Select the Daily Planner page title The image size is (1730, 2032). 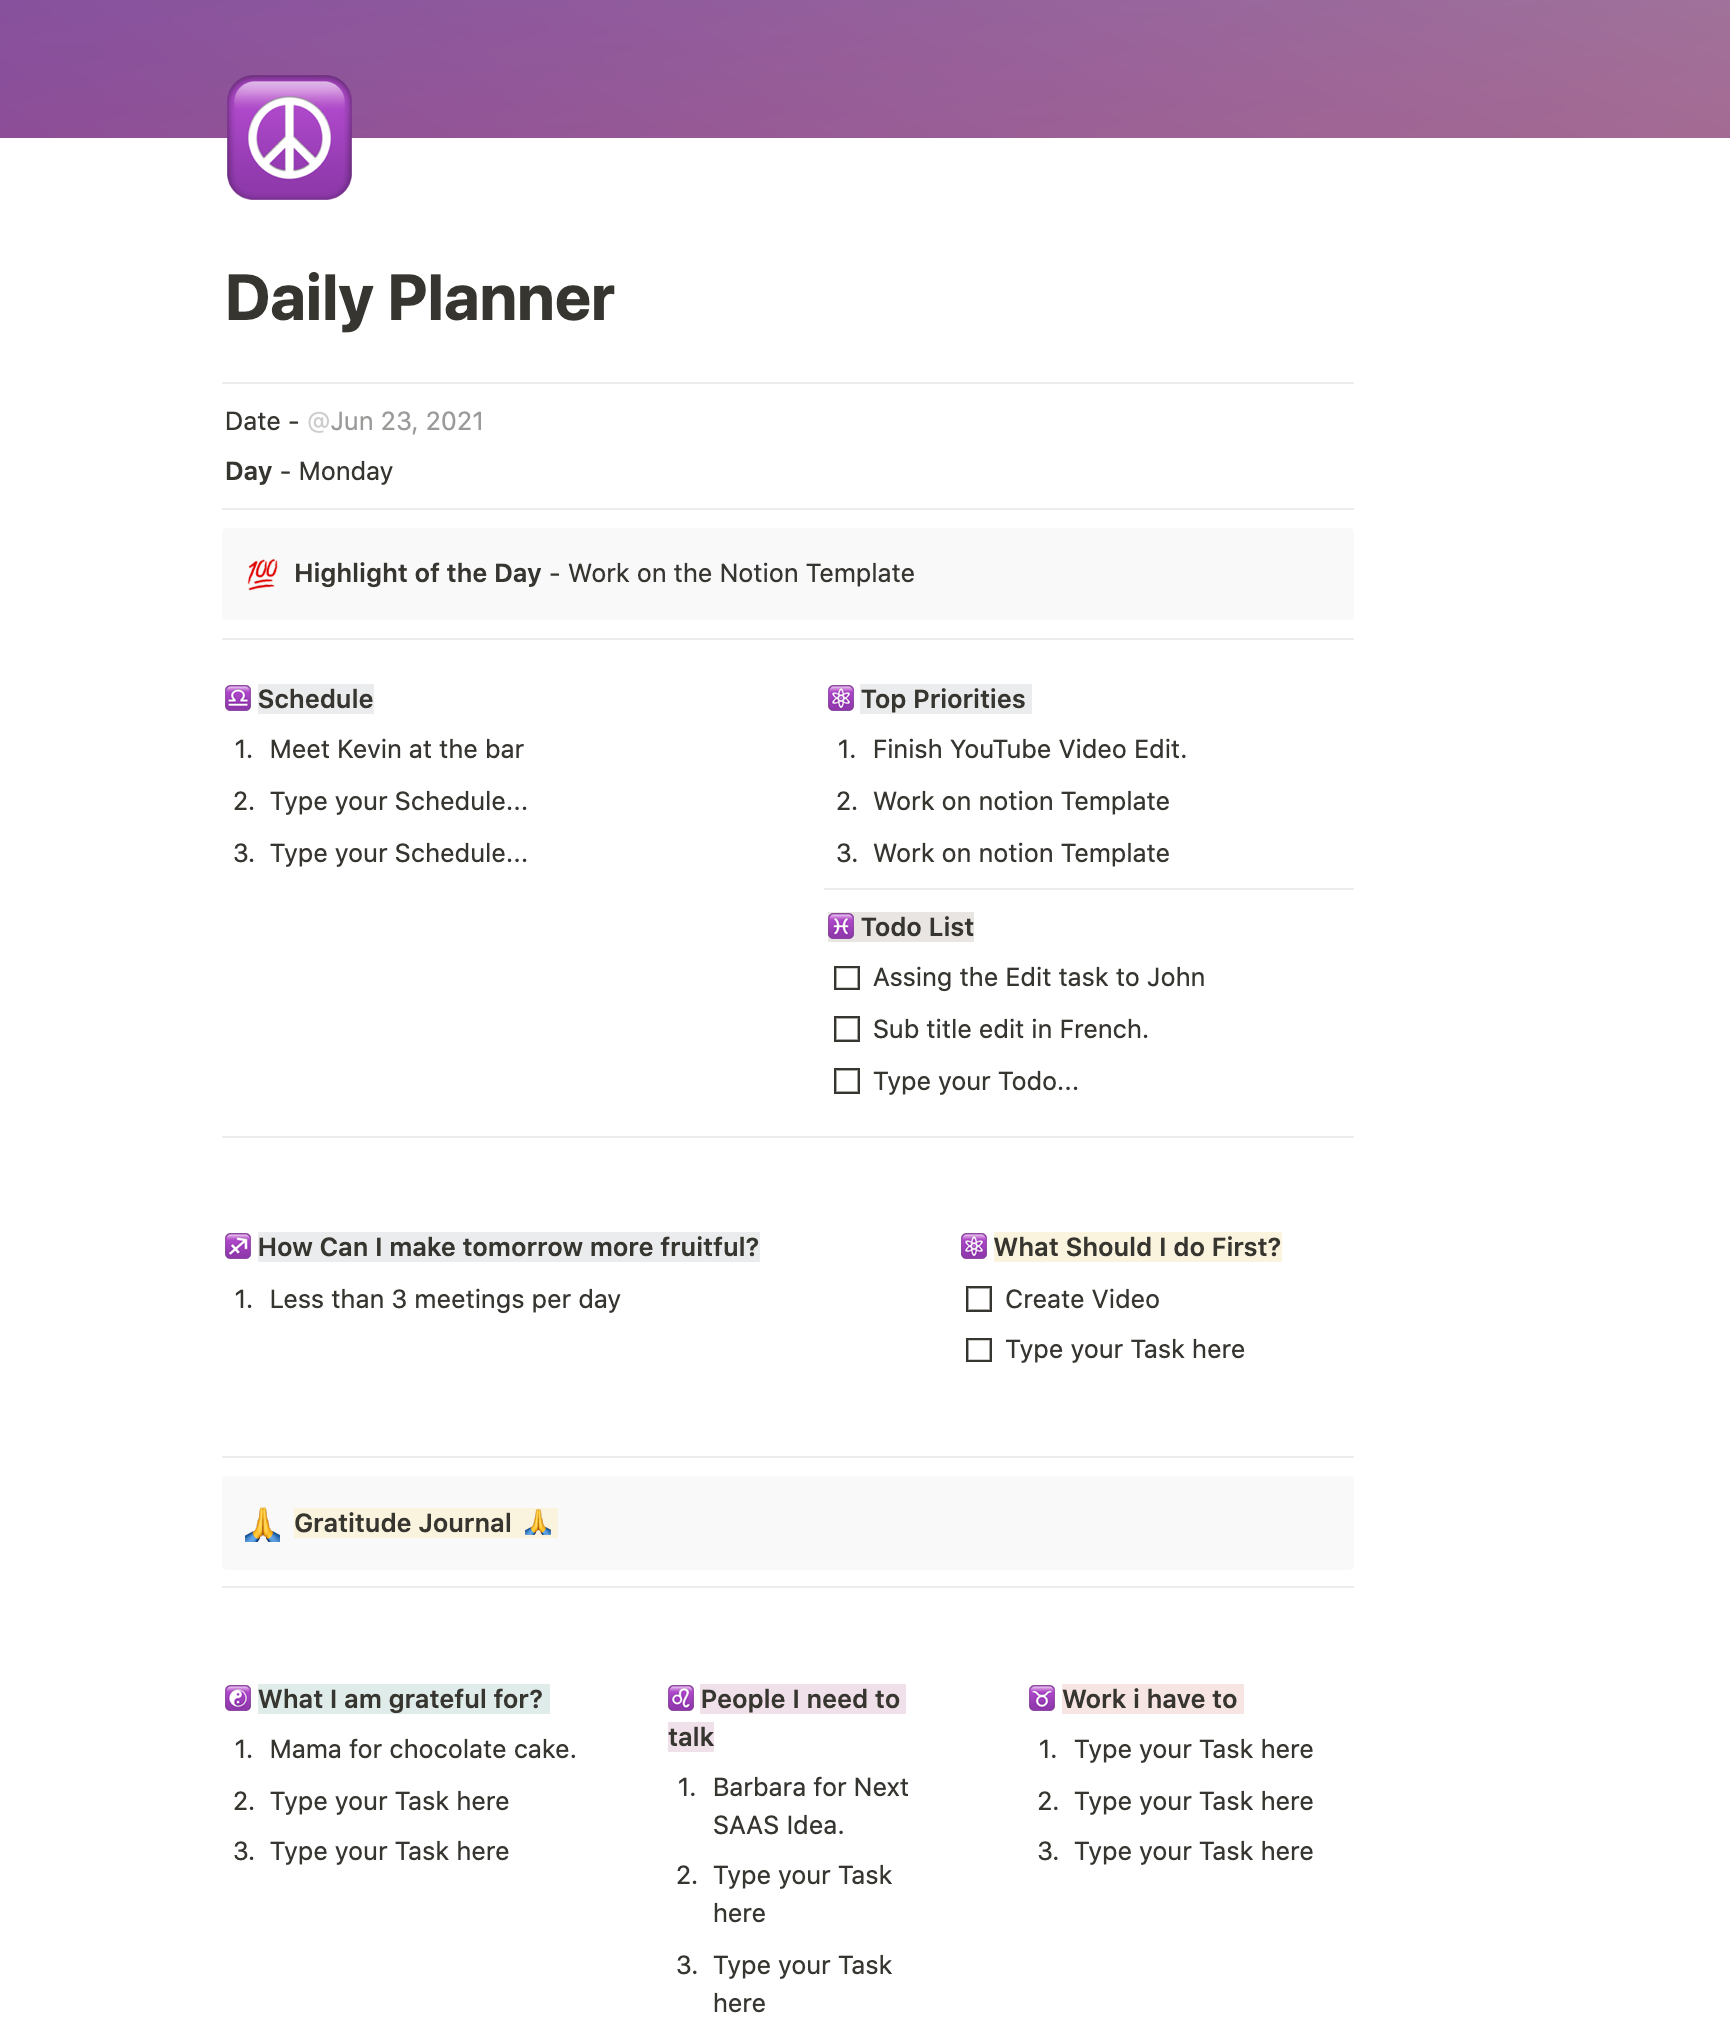pyautogui.click(x=420, y=297)
